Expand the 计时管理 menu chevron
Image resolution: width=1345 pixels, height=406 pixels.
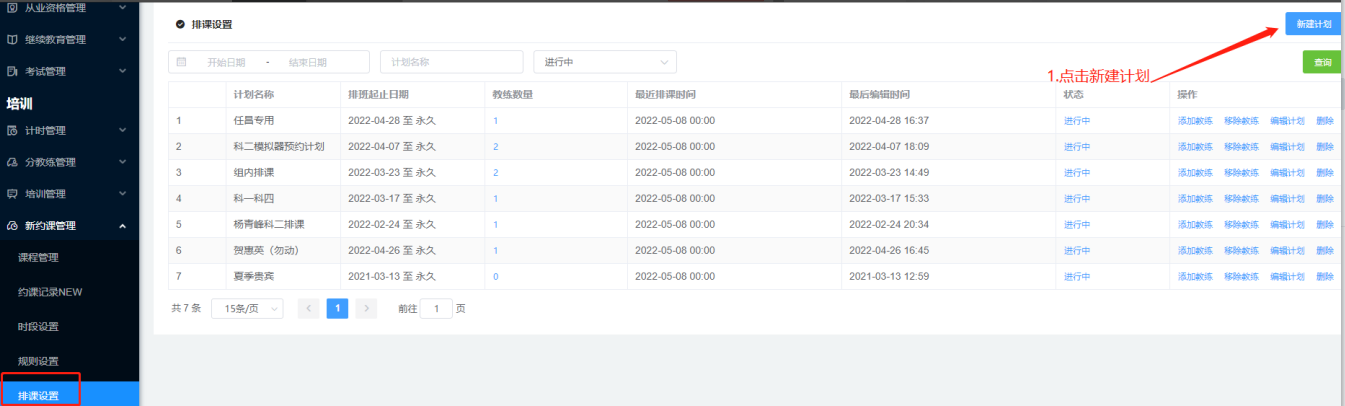click(x=122, y=130)
